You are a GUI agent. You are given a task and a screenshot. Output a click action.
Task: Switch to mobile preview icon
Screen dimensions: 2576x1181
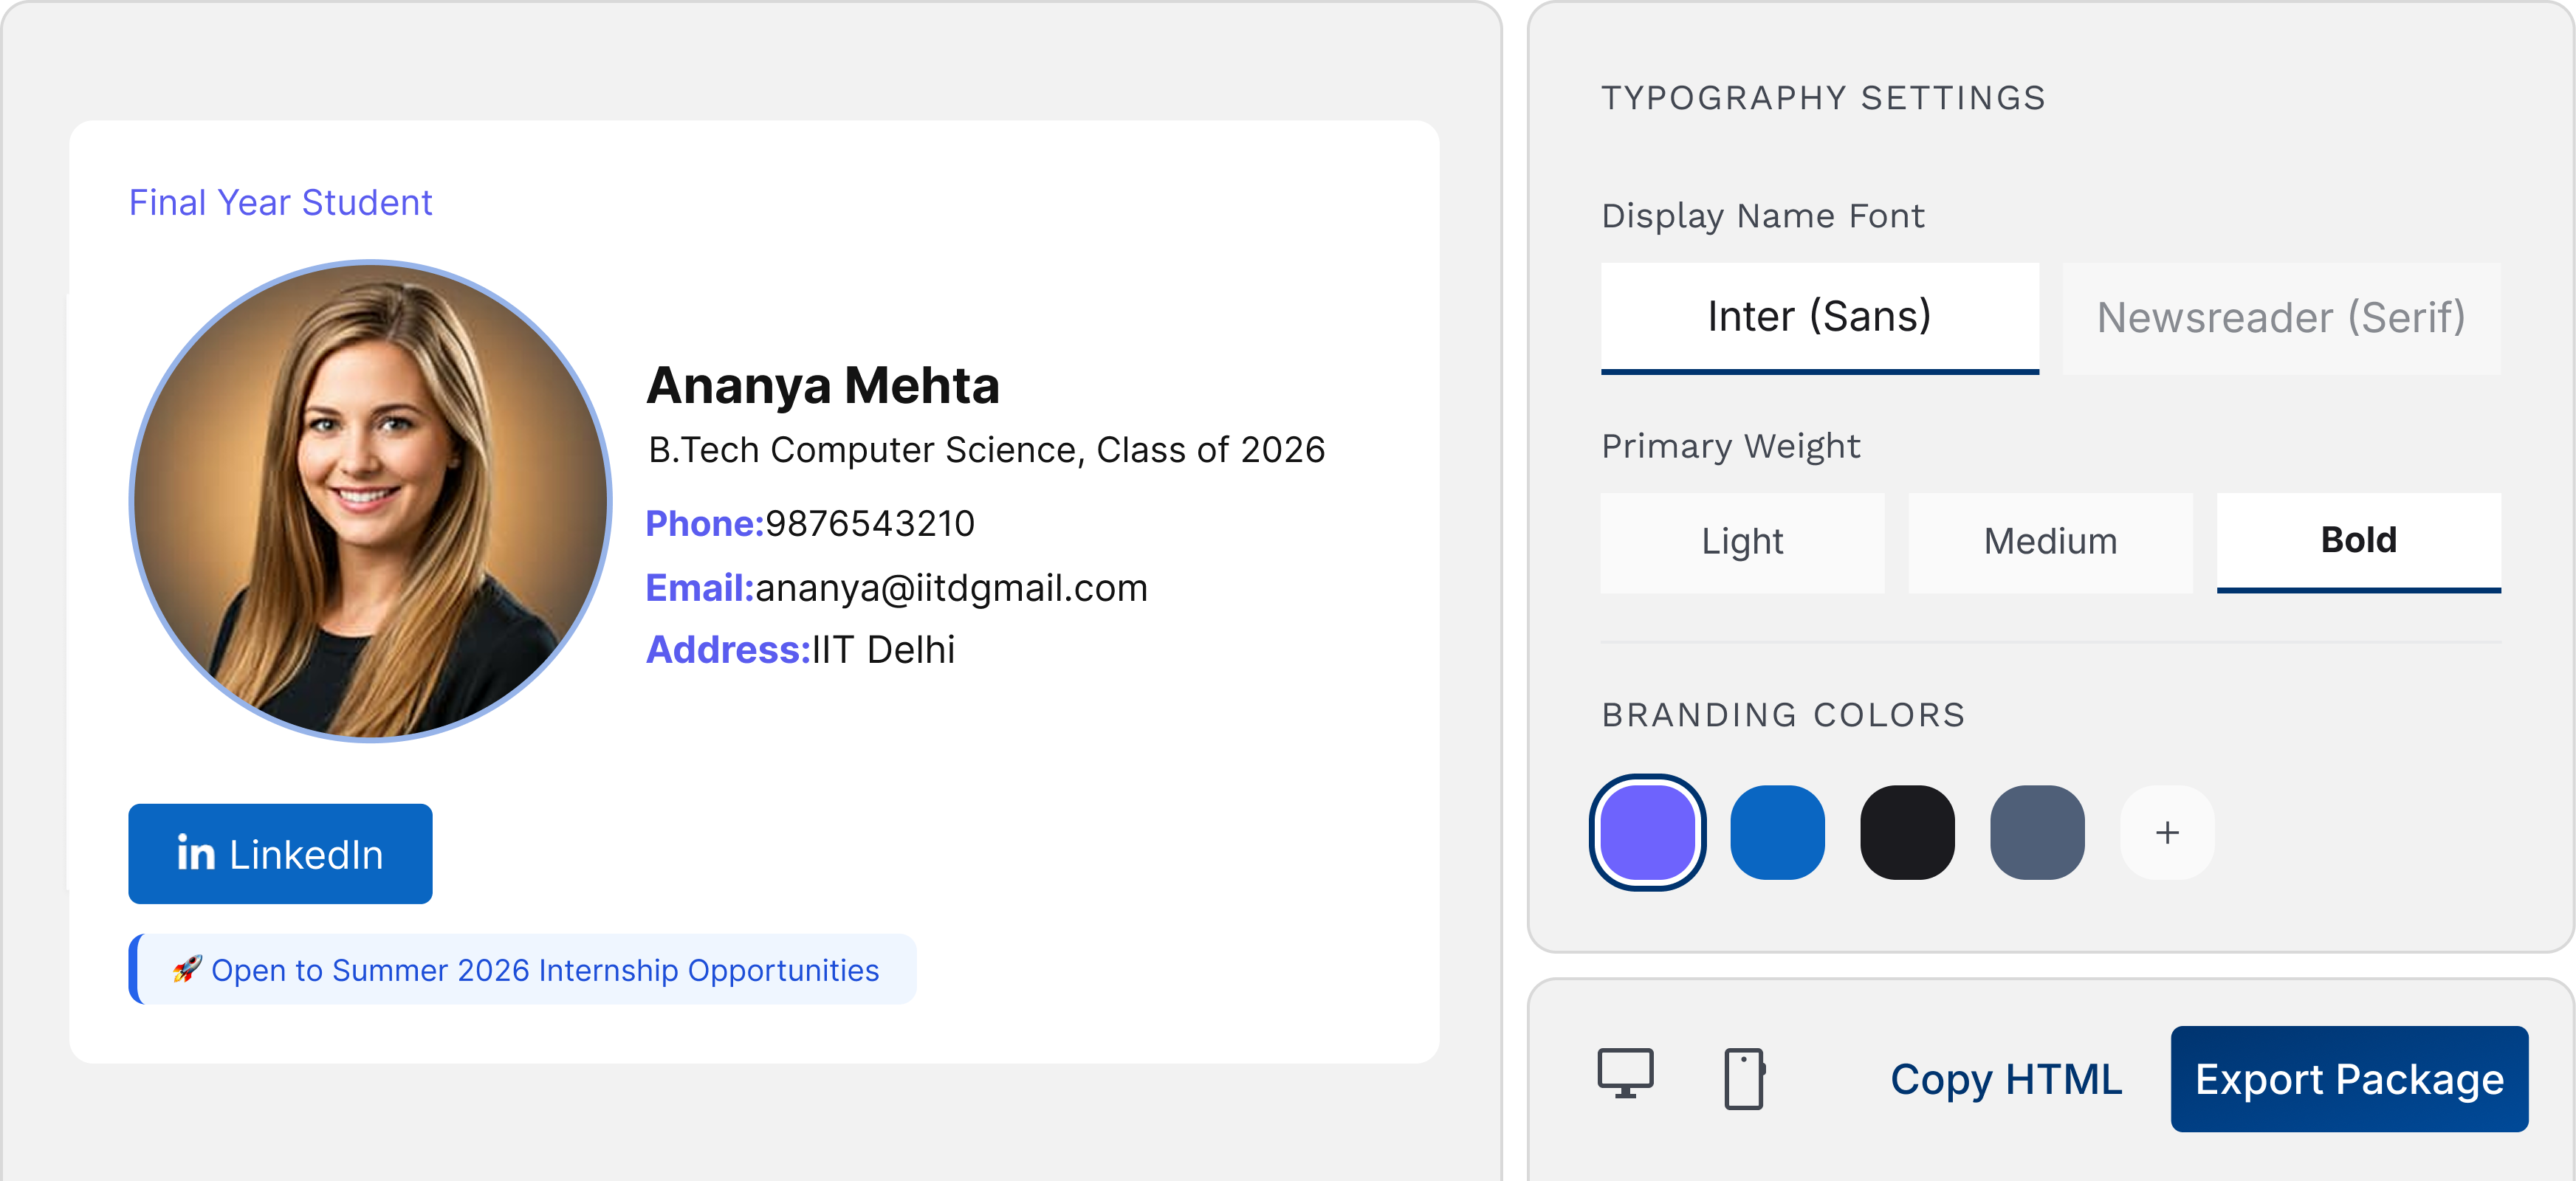1744,1078
